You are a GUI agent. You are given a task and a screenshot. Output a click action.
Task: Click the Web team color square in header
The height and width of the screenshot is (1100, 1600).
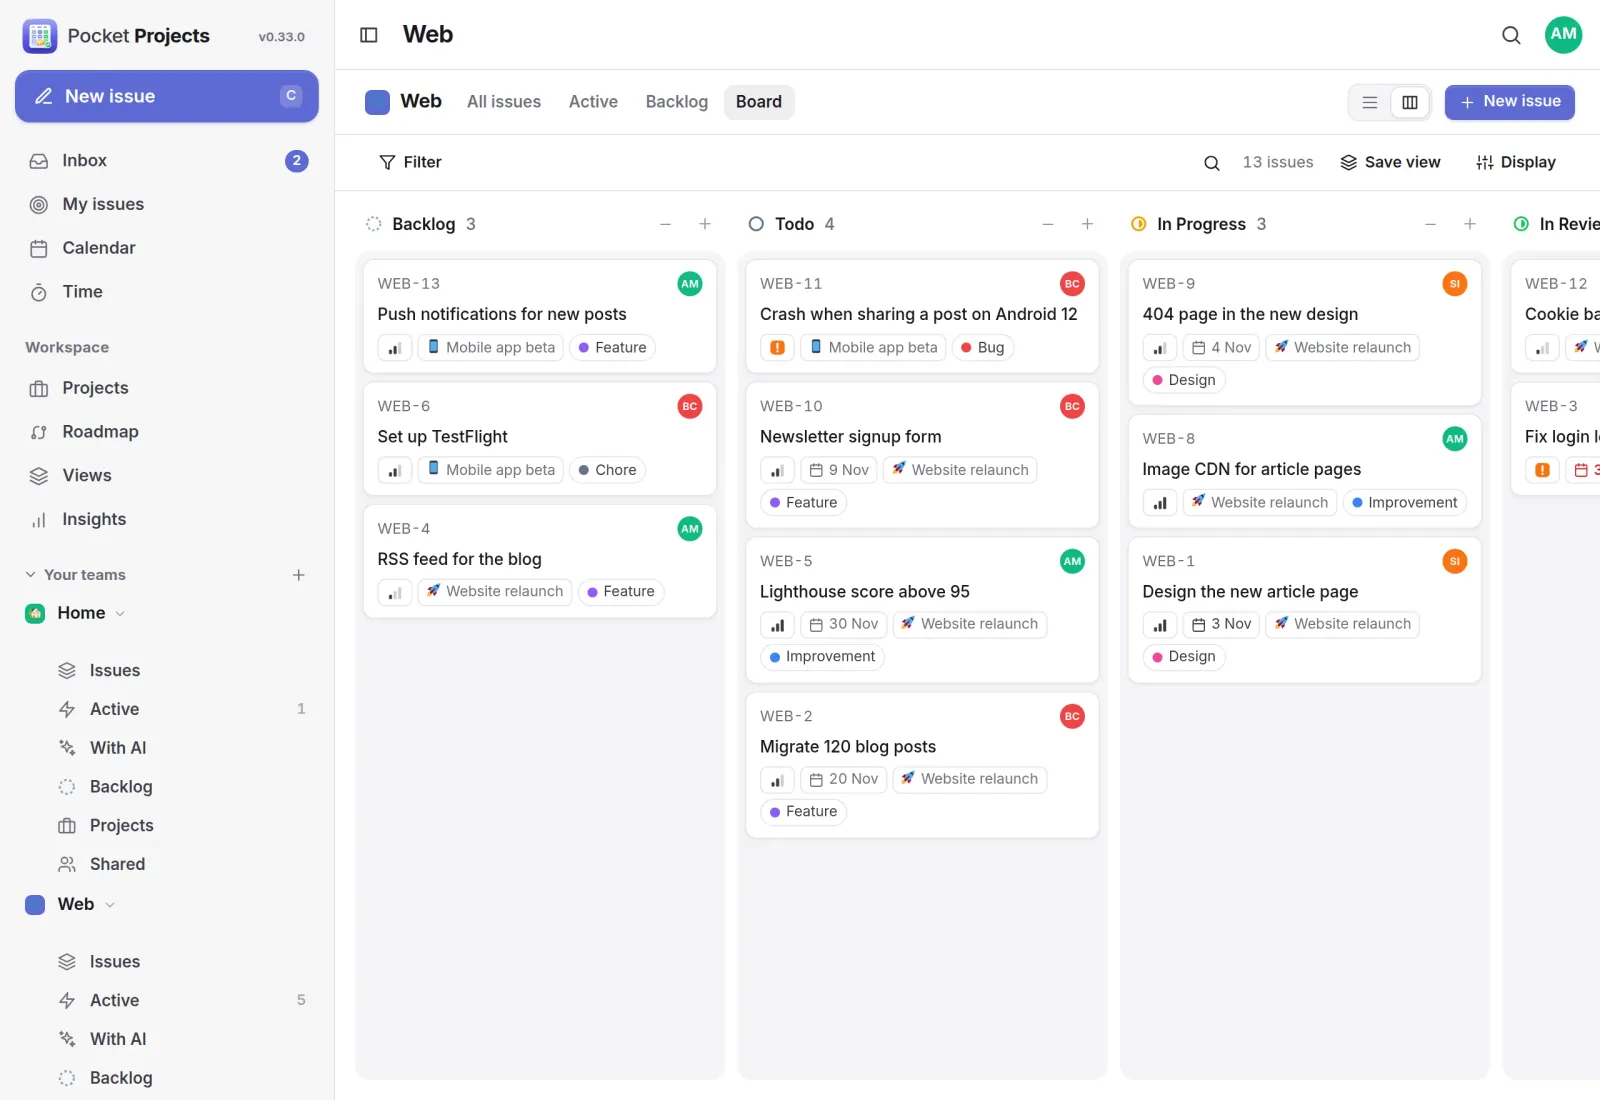pyautogui.click(x=377, y=102)
